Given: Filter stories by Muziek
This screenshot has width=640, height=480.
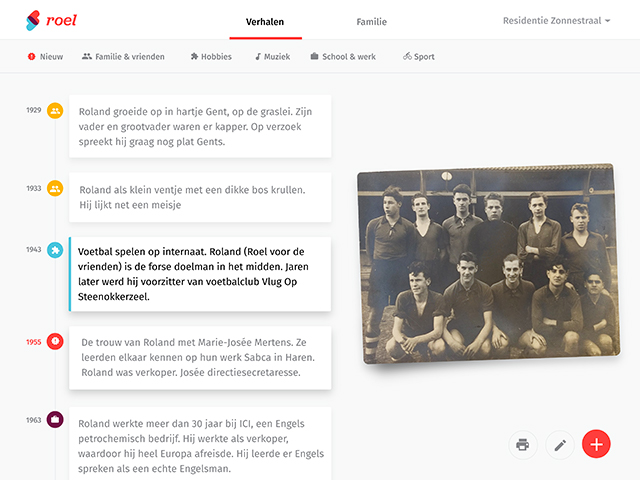Looking at the screenshot, I should pos(273,57).
